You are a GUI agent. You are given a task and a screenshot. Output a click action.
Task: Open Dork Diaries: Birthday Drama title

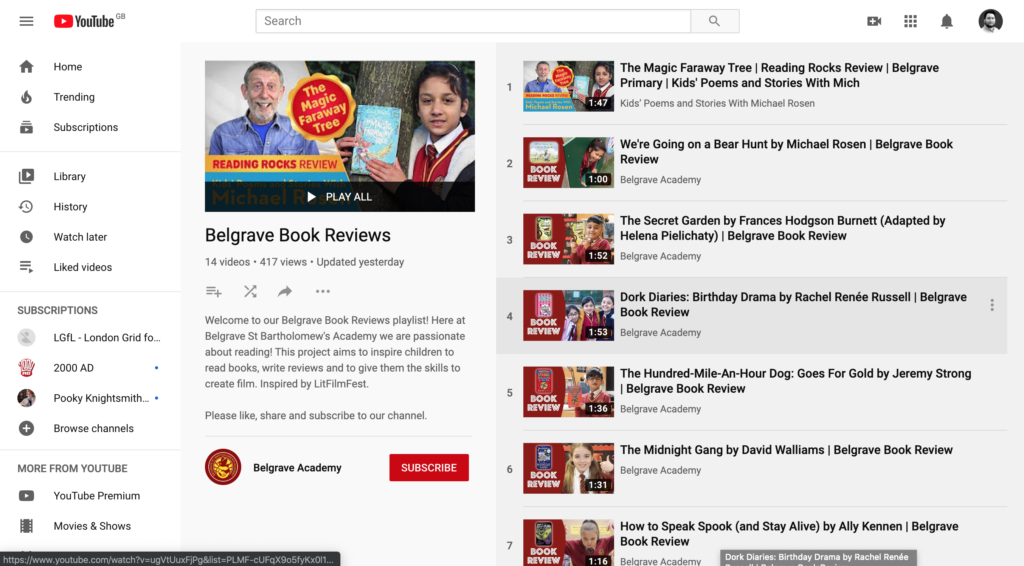(x=793, y=304)
